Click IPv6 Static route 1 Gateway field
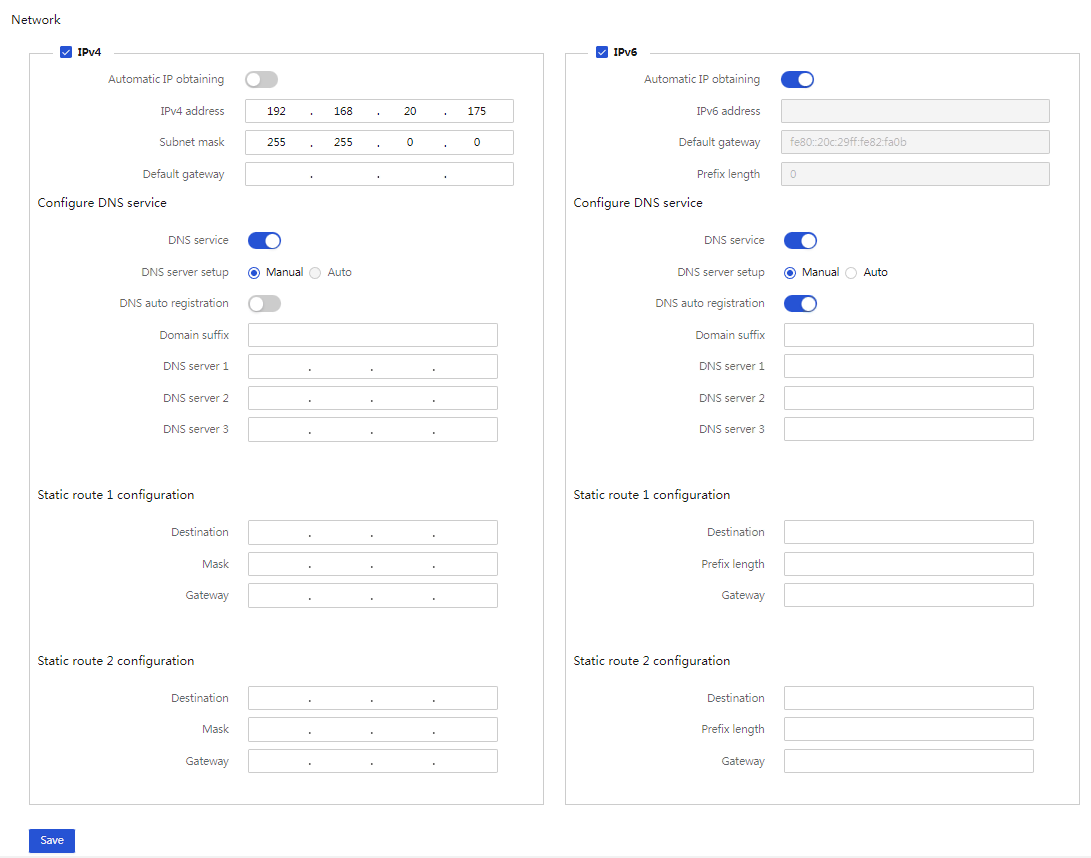This screenshot has width=1091, height=858. coord(909,595)
